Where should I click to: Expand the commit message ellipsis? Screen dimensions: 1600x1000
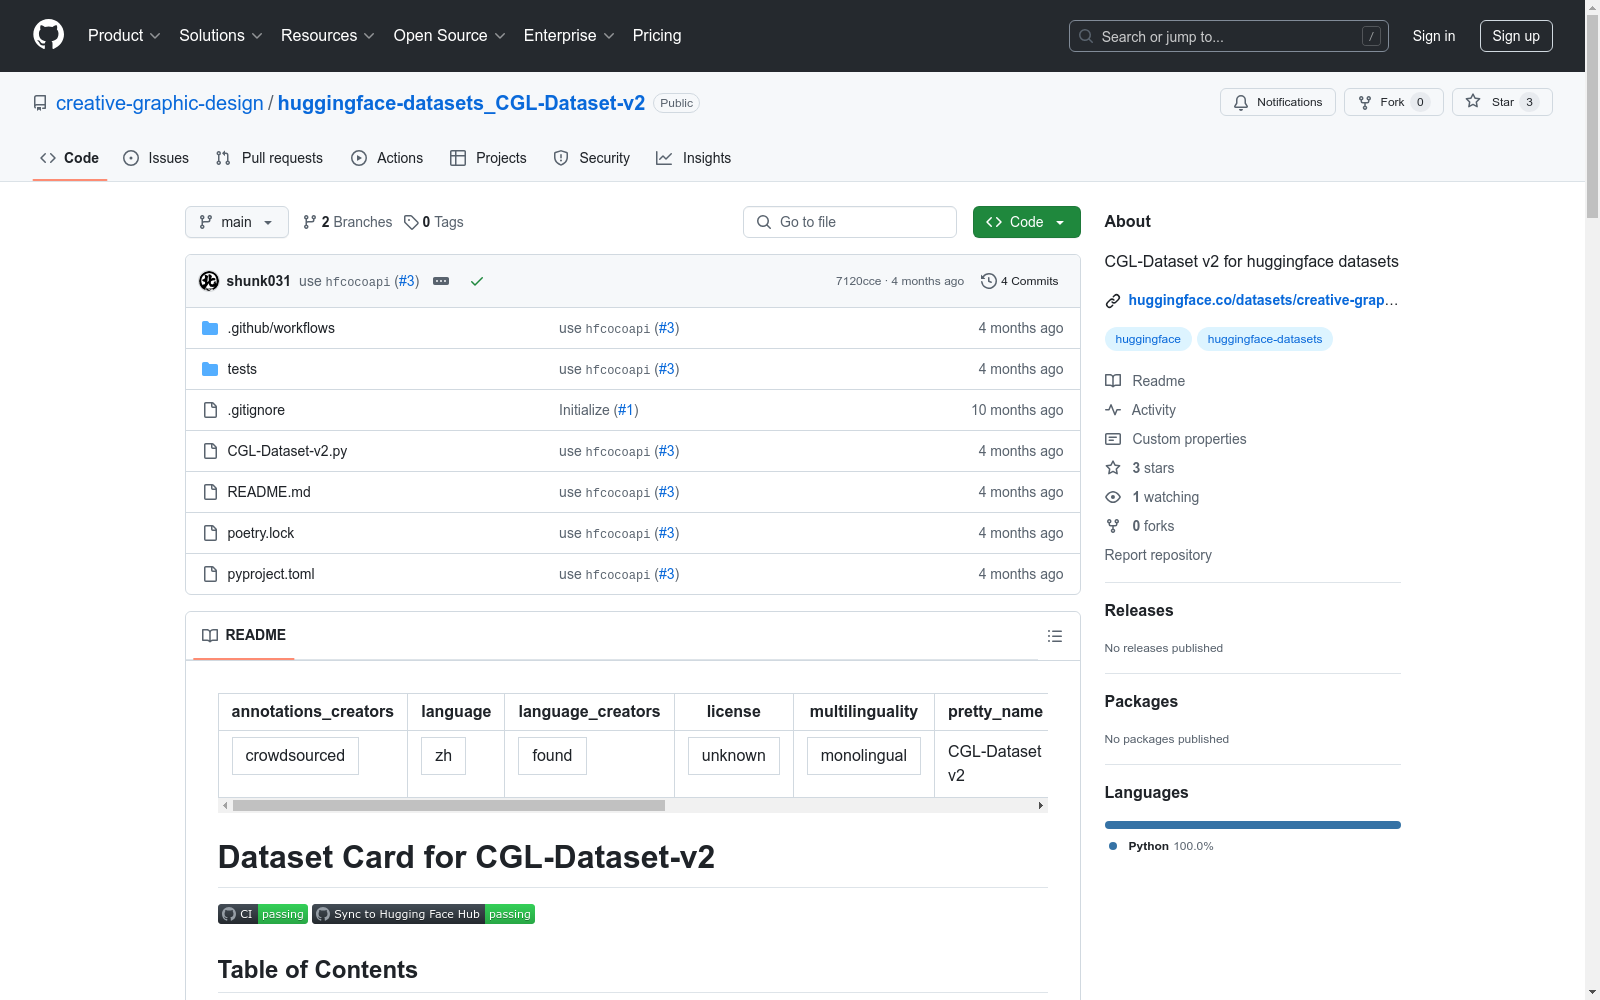tap(441, 281)
